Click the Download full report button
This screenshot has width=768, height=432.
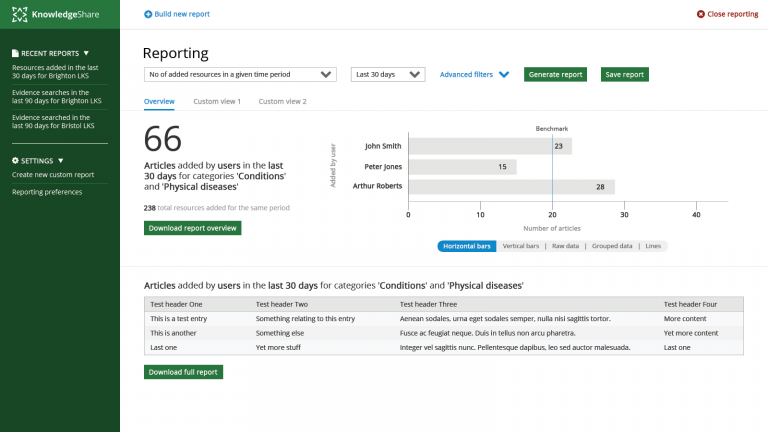[x=183, y=372]
